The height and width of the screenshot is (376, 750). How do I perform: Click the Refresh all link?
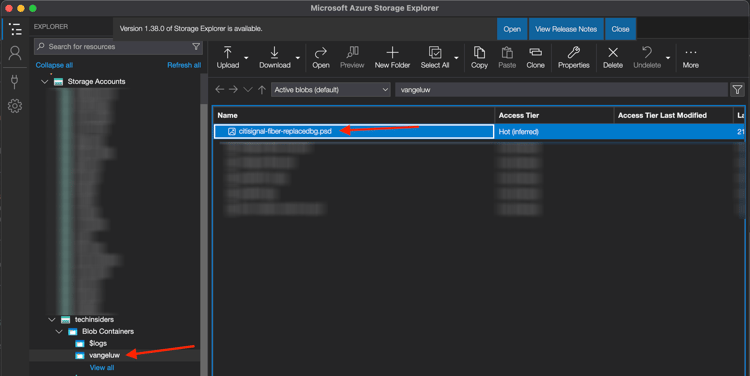coord(184,65)
